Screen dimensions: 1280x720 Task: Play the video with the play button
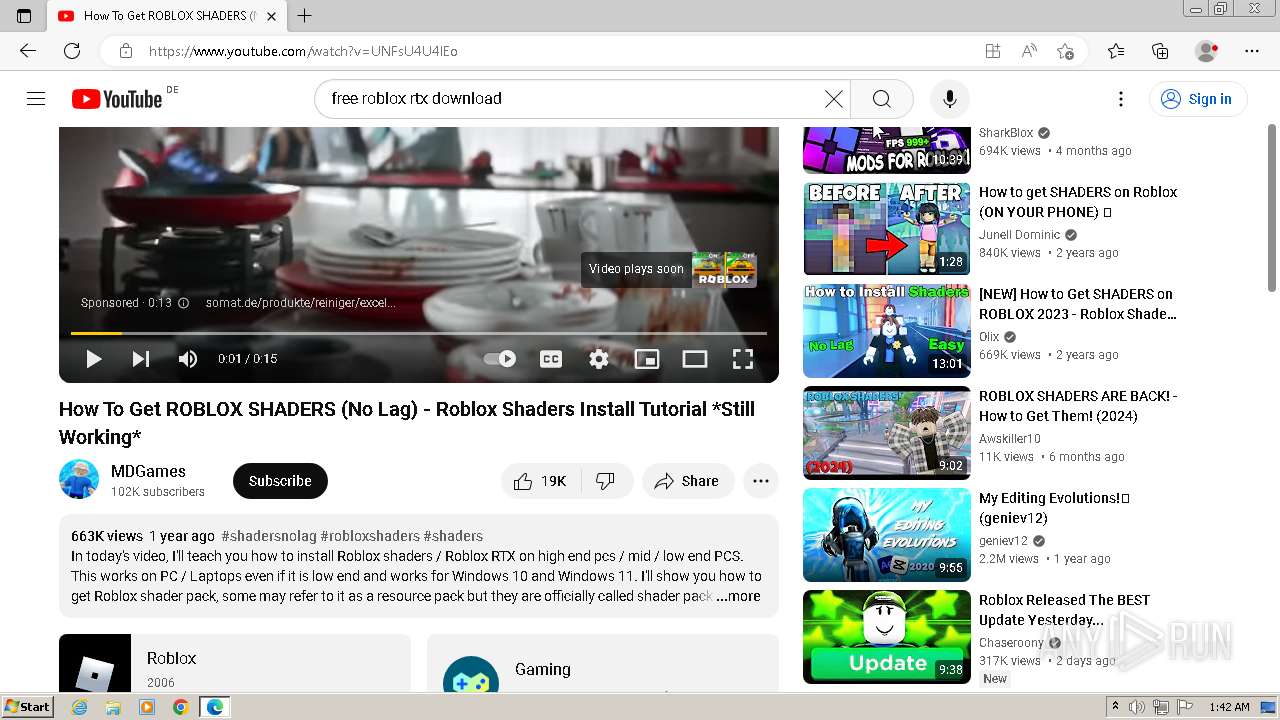[x=94, y=359]
